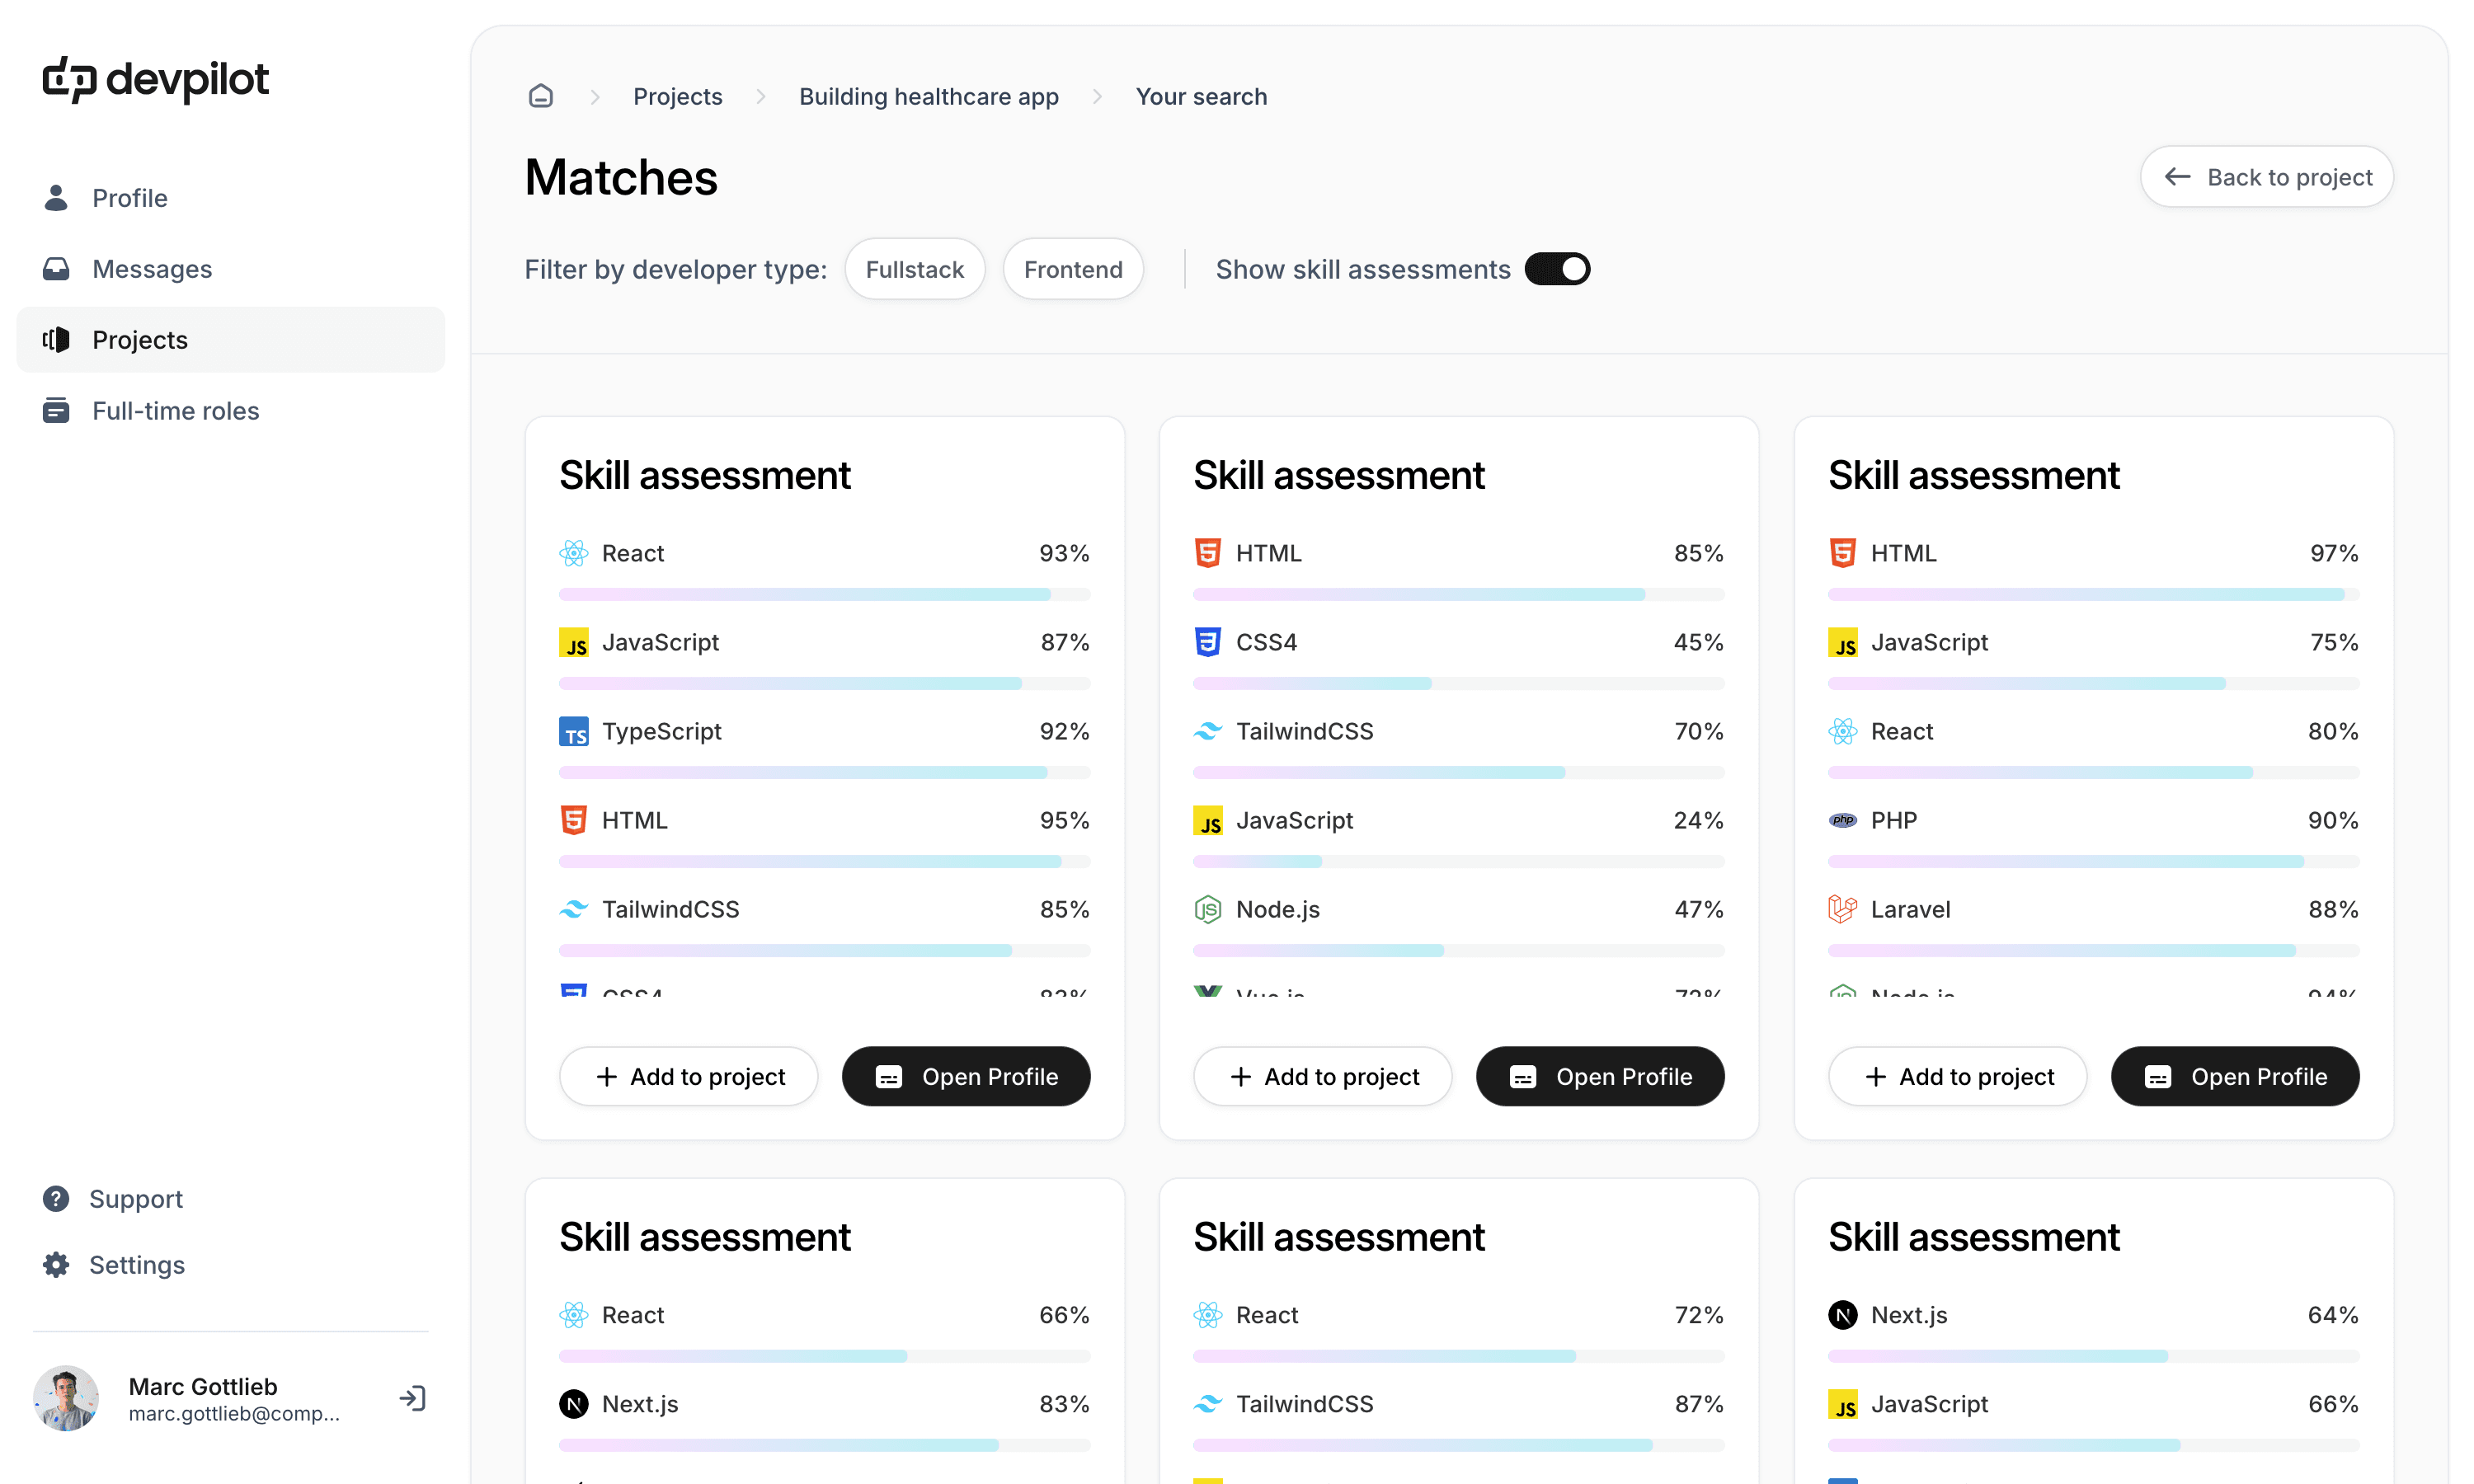The height and width of the screenshot is (1484, 2474).
Task: Click Back to project button
Action: coord(2267,176)
